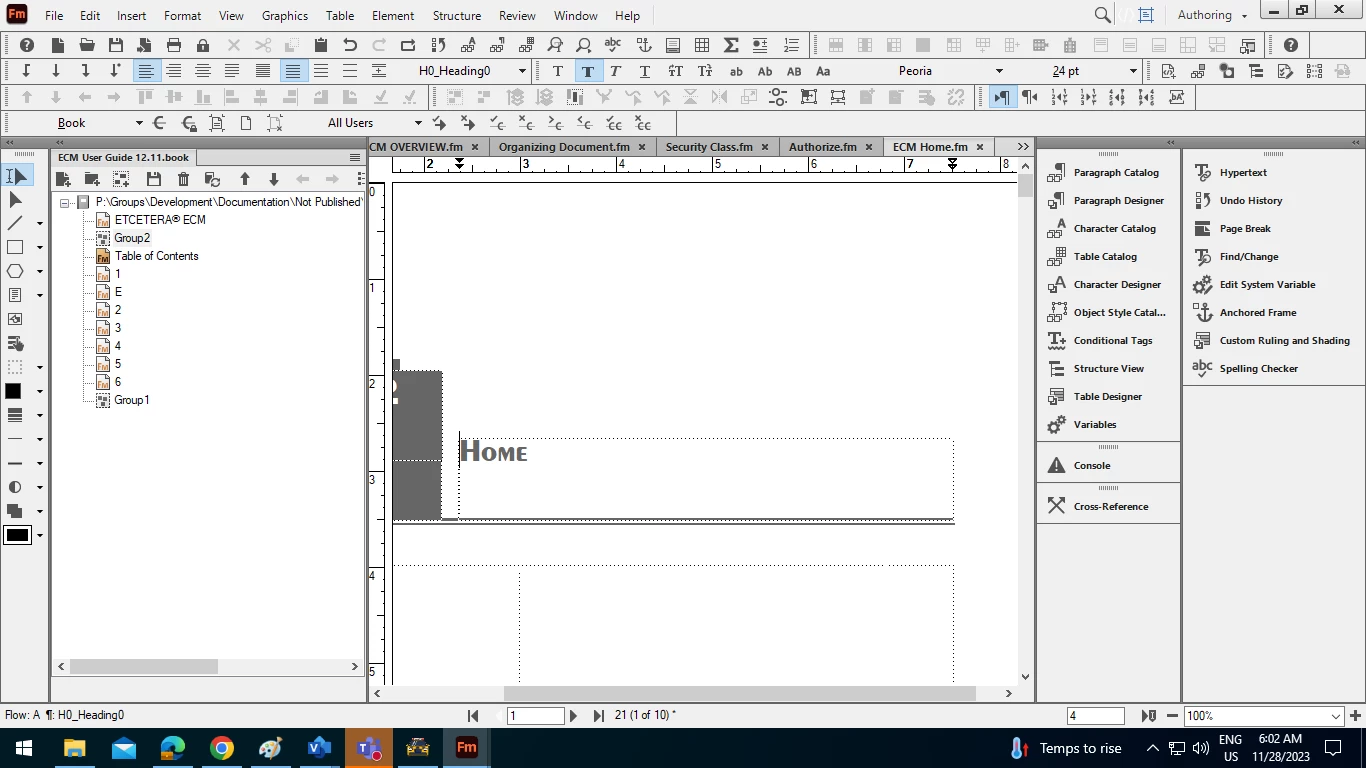The image size is (1366, 768).
Task: Open the Book view dropdown
Action: [139, 123]
